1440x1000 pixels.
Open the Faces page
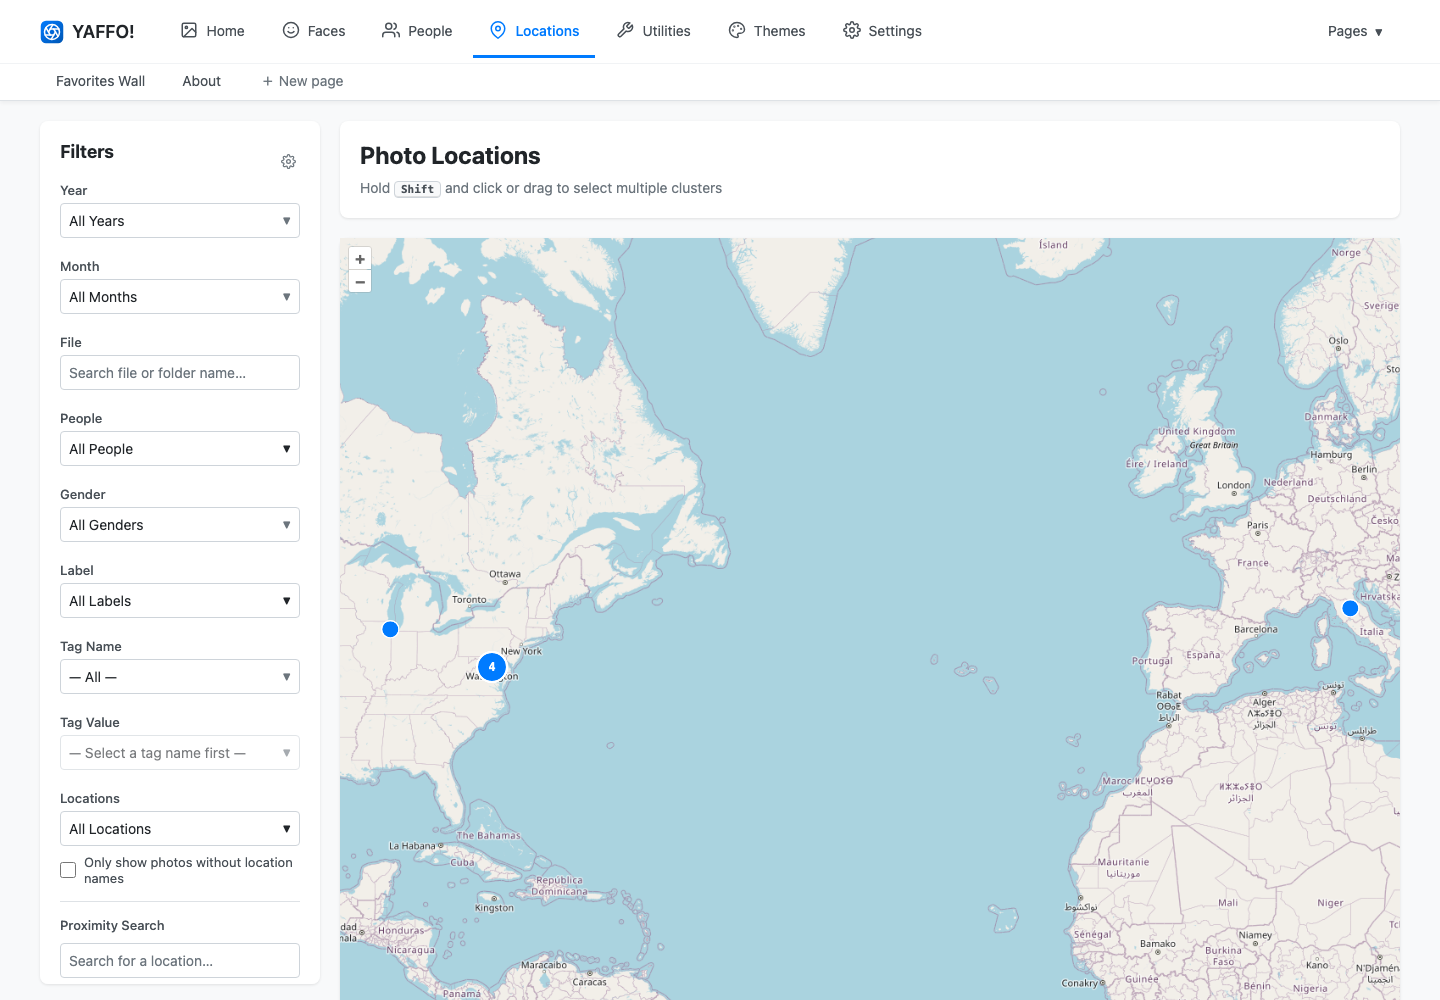[314, 31]
